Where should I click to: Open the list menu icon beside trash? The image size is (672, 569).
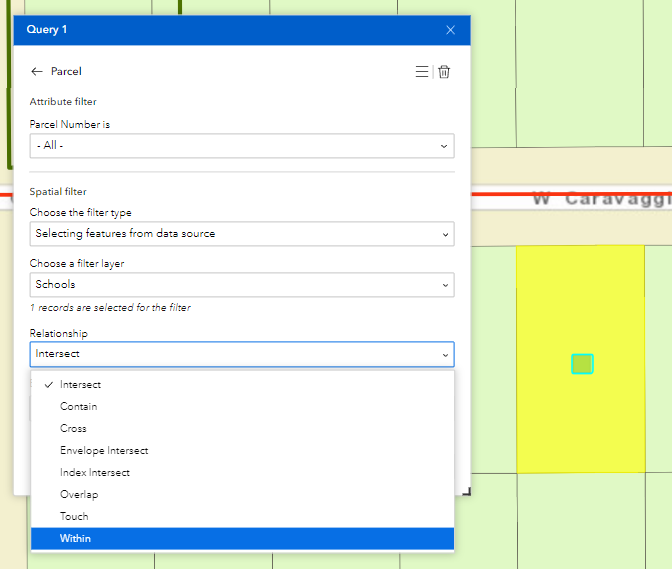[x=422, y=72]
